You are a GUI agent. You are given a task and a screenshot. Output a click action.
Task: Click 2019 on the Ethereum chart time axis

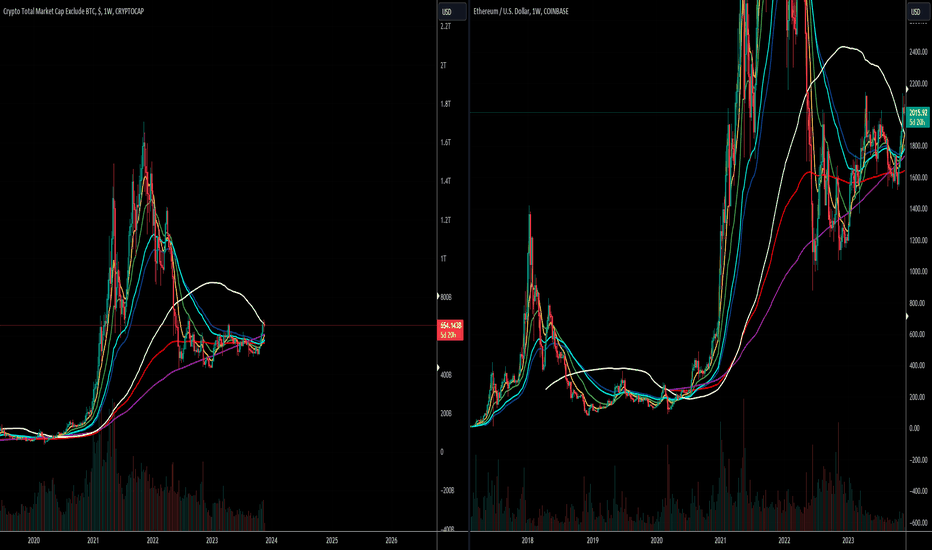pos(593,540)
